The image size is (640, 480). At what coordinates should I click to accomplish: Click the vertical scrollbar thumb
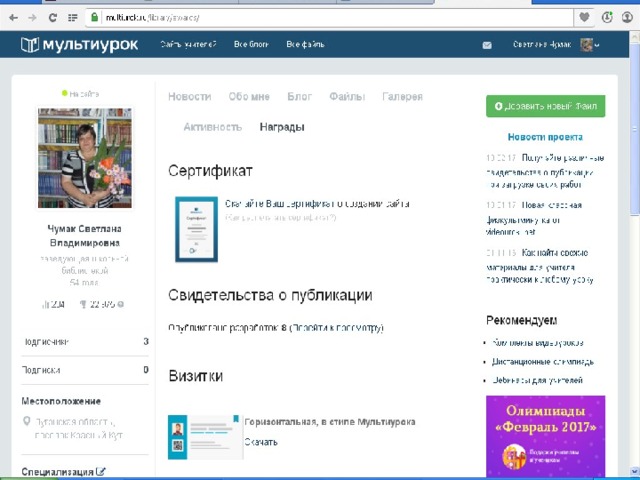[x=635, y=129]
